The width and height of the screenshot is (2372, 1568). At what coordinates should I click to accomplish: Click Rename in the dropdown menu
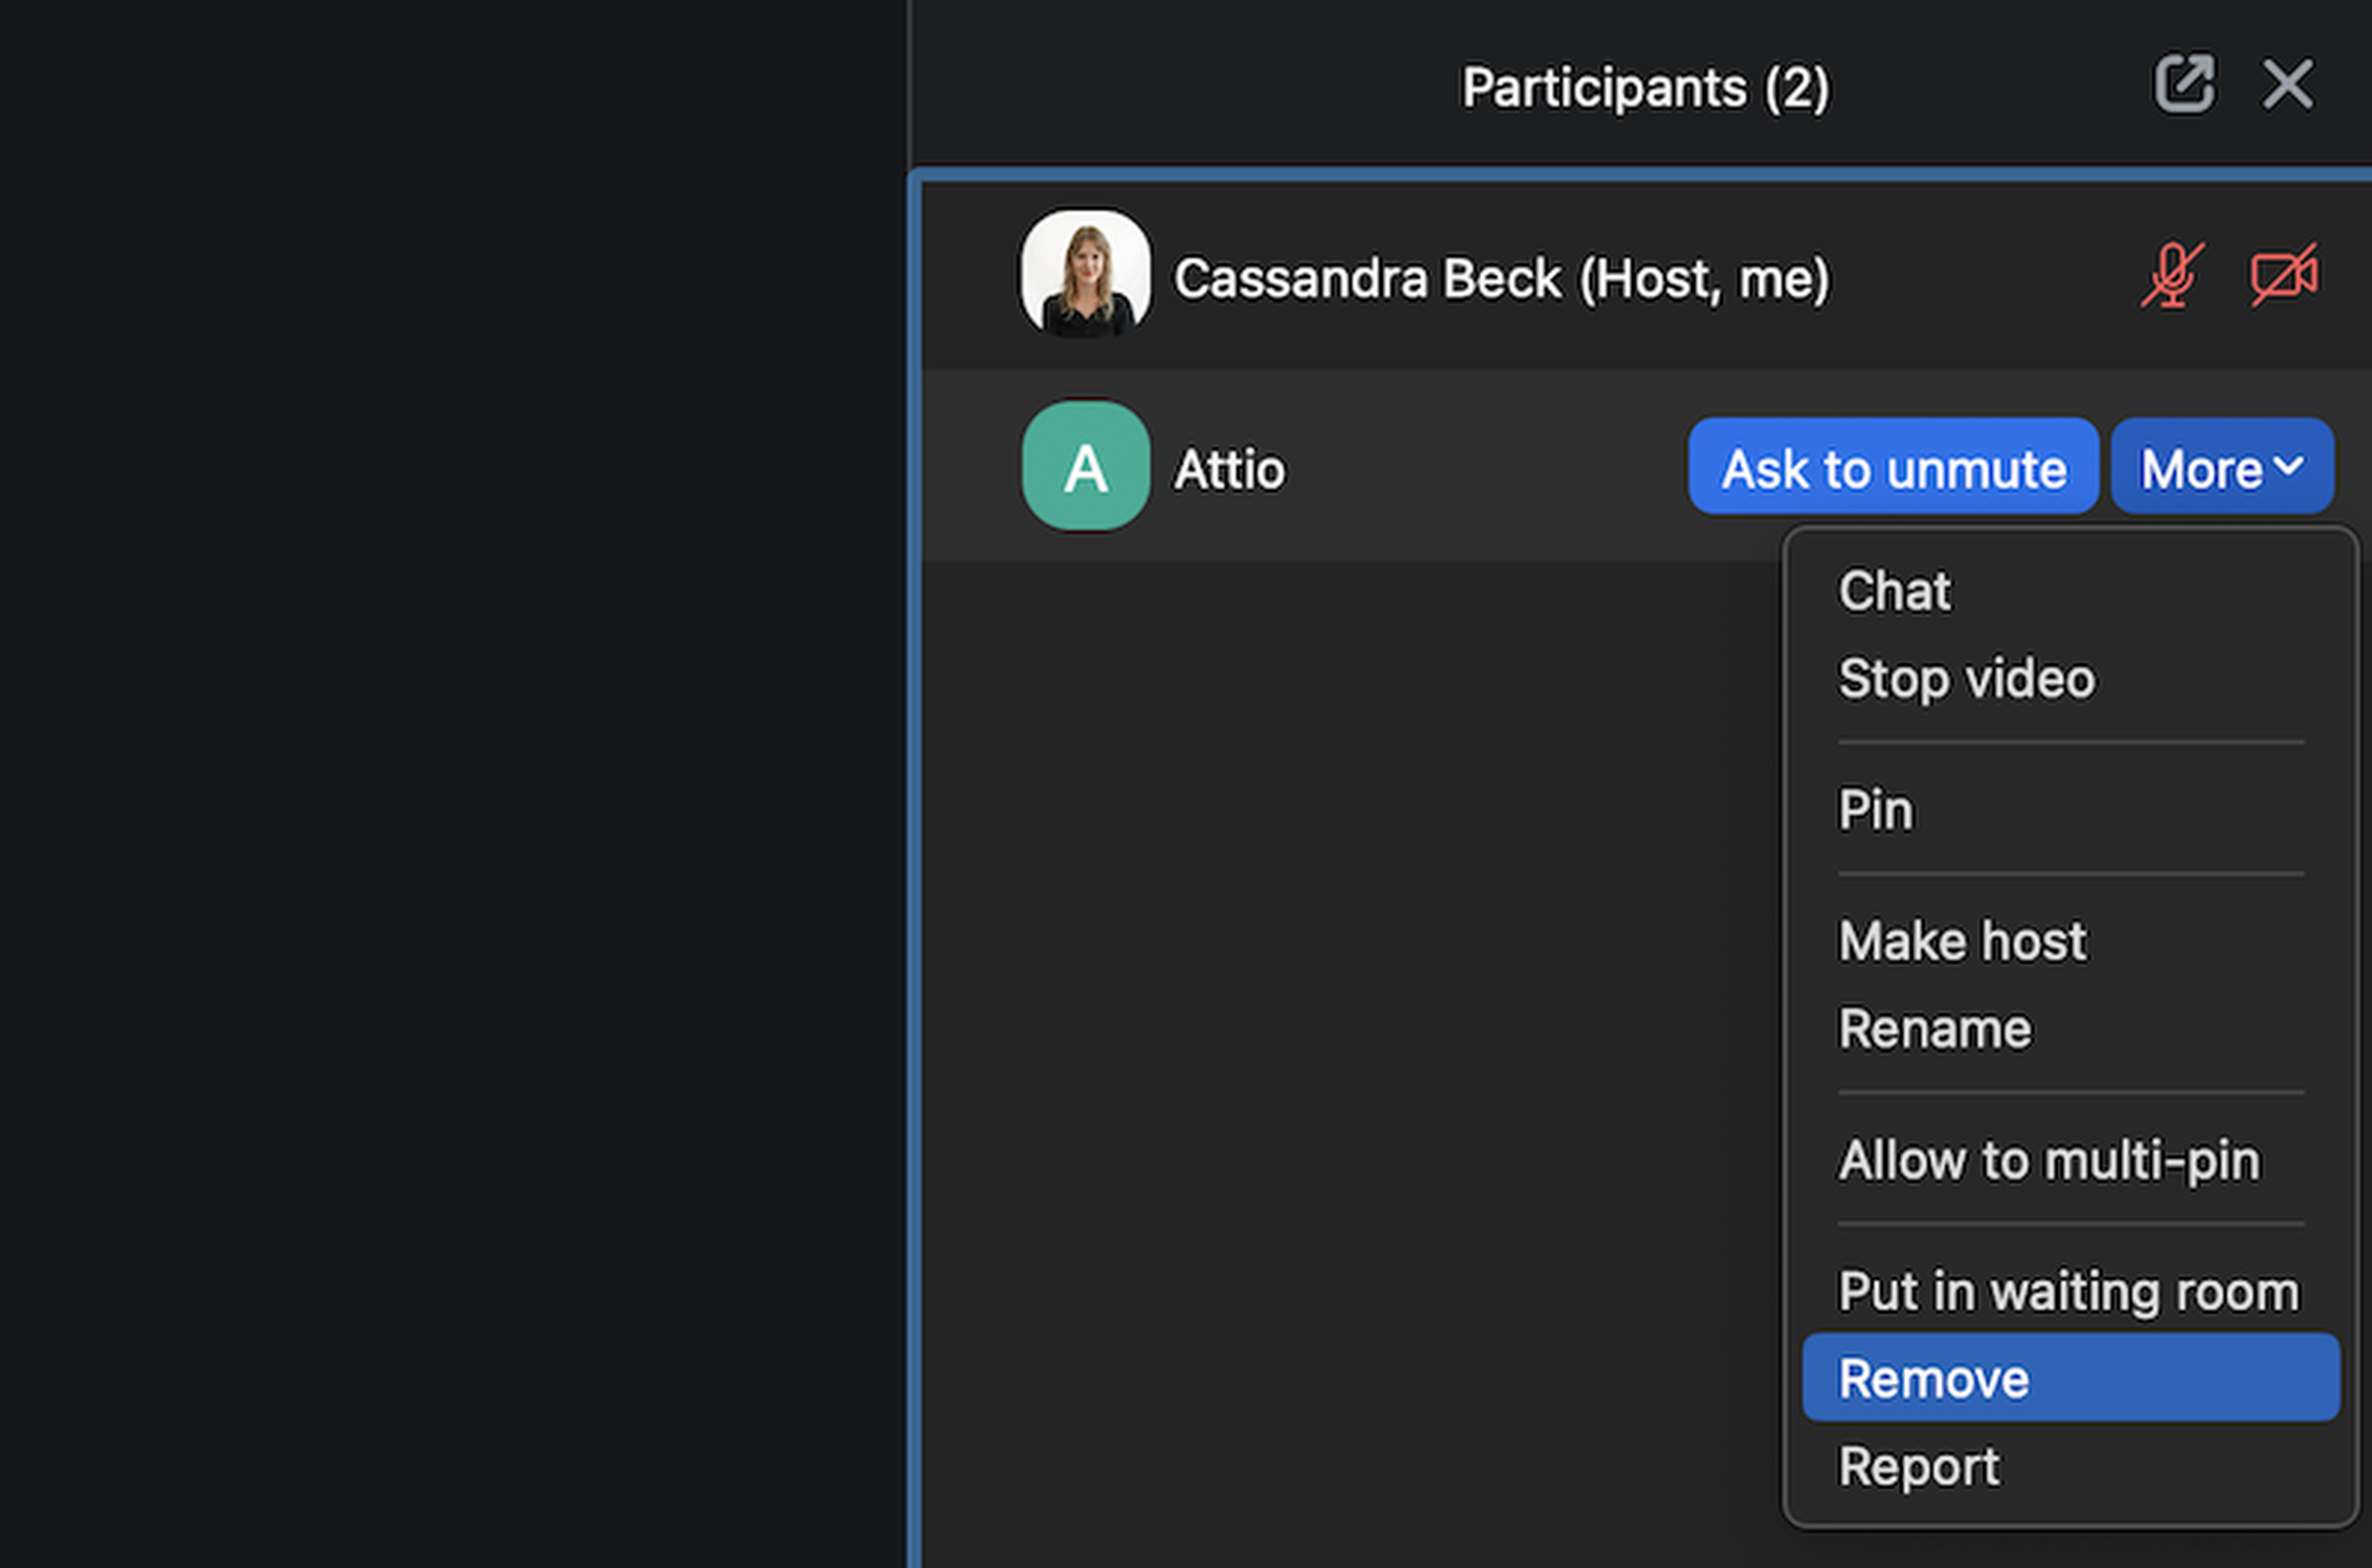1935,1029
